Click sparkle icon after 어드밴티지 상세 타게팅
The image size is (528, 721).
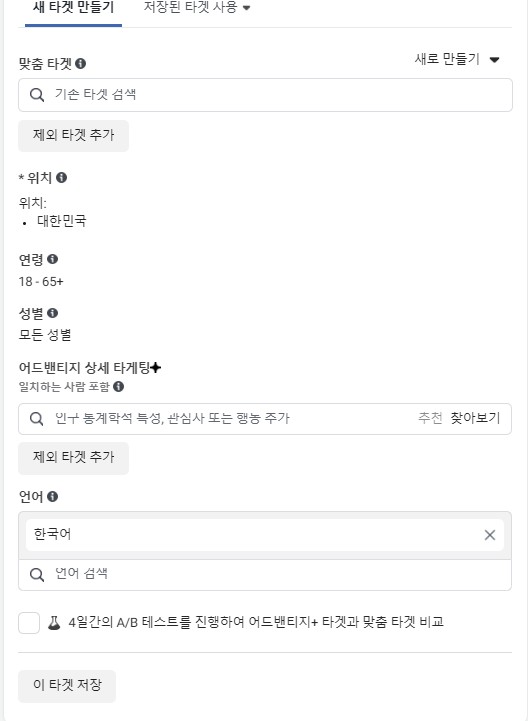155,368
